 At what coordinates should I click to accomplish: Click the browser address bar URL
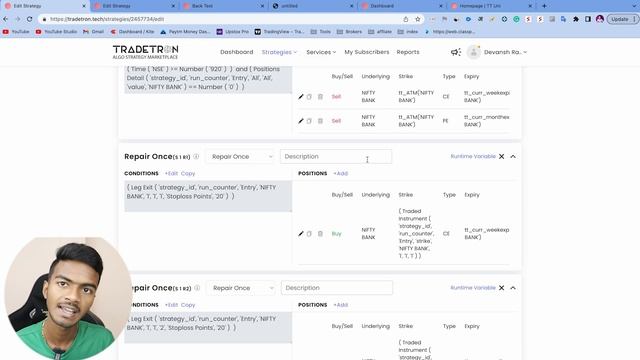coord(107,19)
